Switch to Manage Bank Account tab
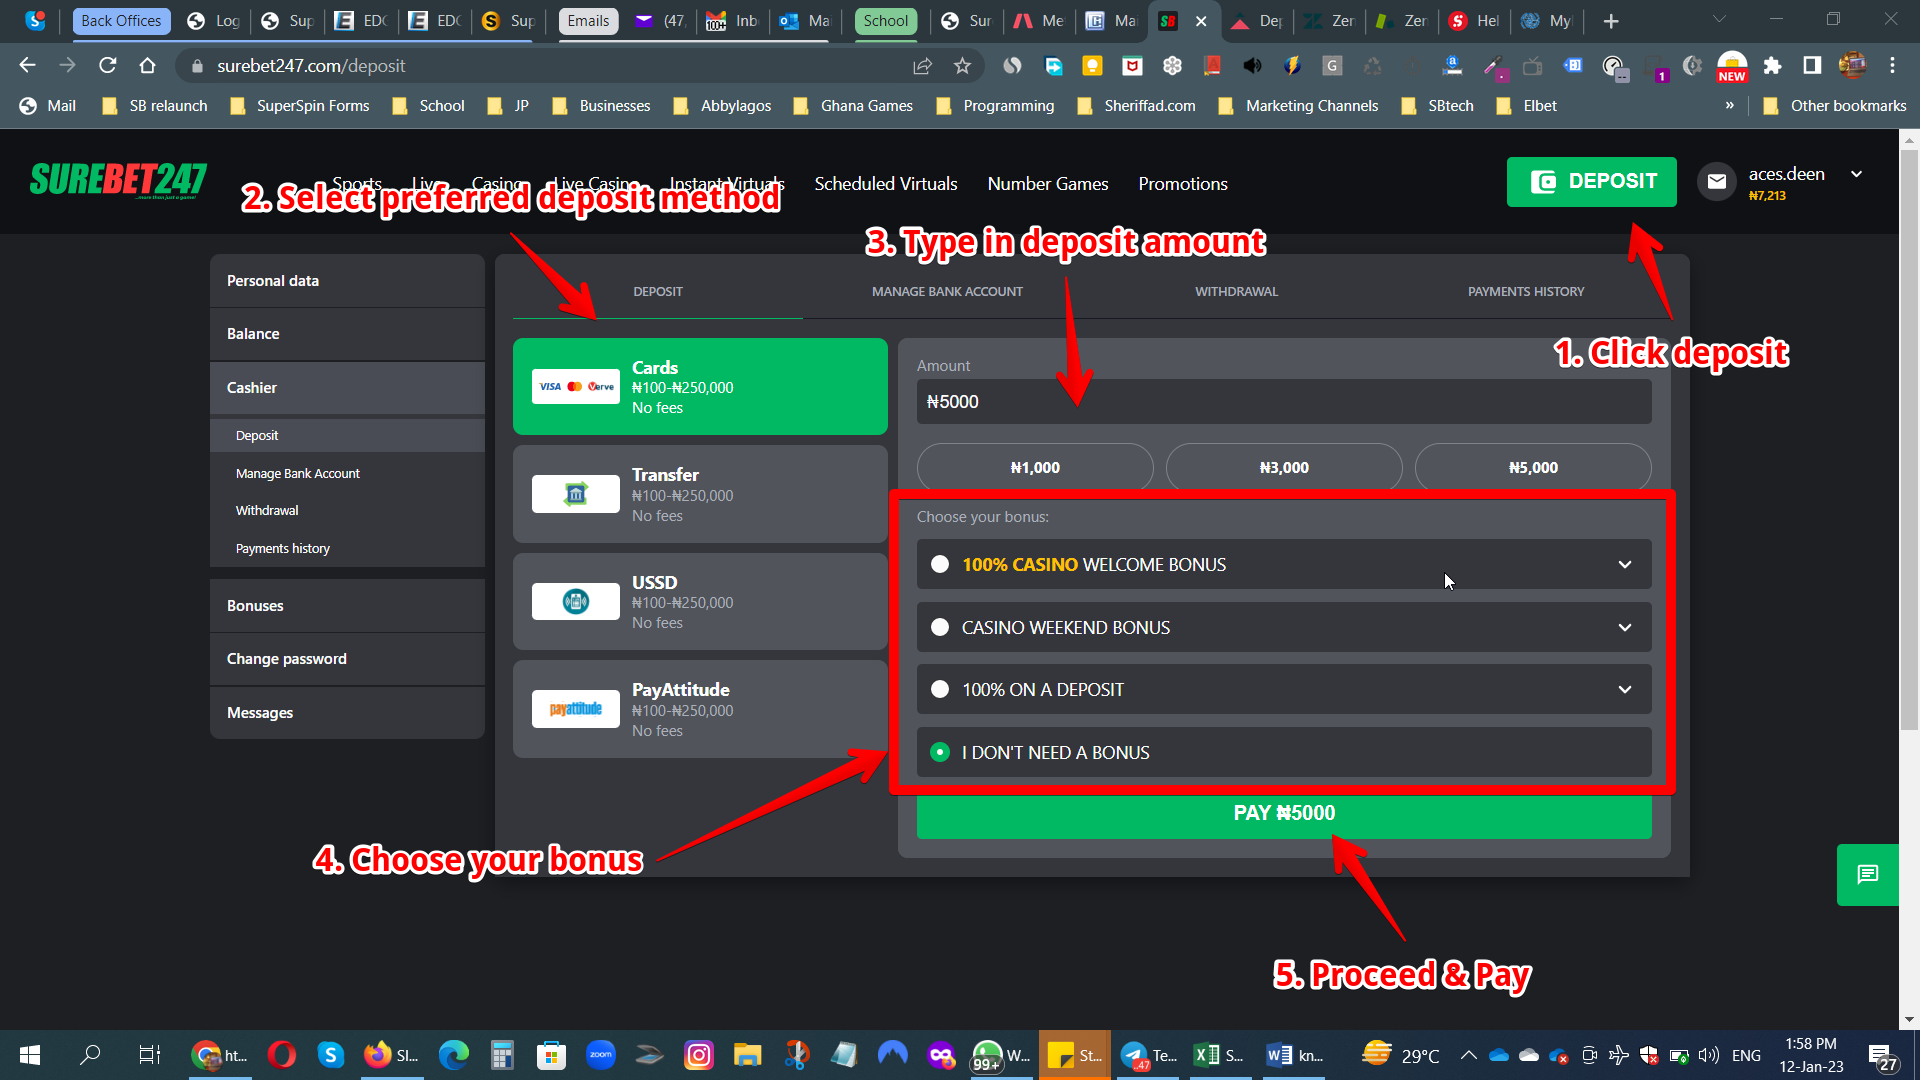The height and width of the screenshot is (1080, 1920). click(x=947, y=291)
